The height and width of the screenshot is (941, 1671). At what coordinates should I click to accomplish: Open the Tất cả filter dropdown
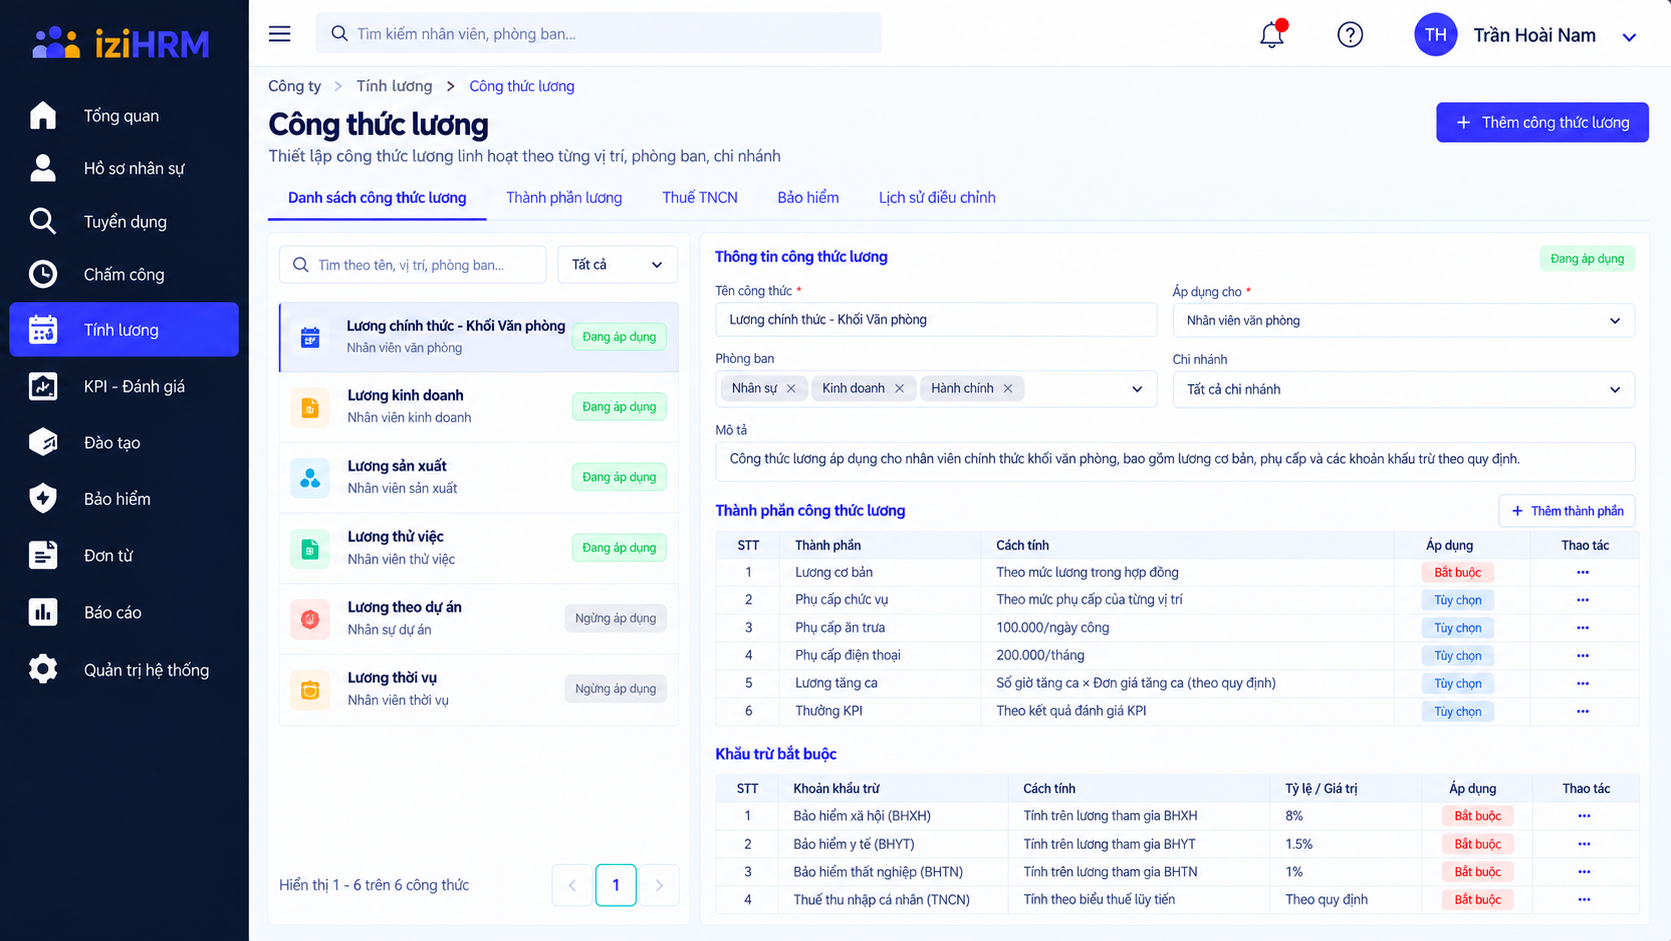click(617, 265)
